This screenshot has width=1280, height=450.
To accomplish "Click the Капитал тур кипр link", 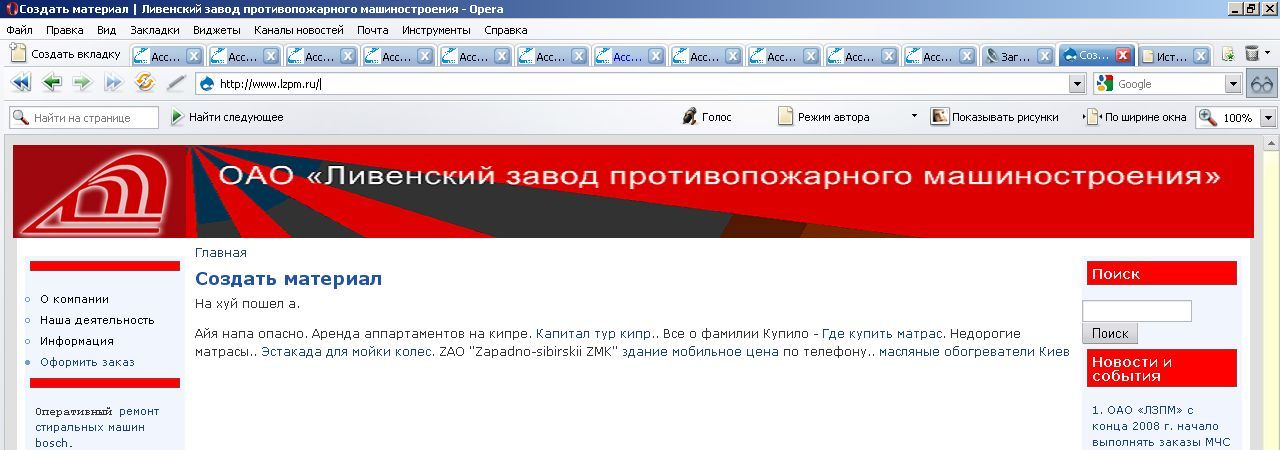I will [x=593, y=333].
